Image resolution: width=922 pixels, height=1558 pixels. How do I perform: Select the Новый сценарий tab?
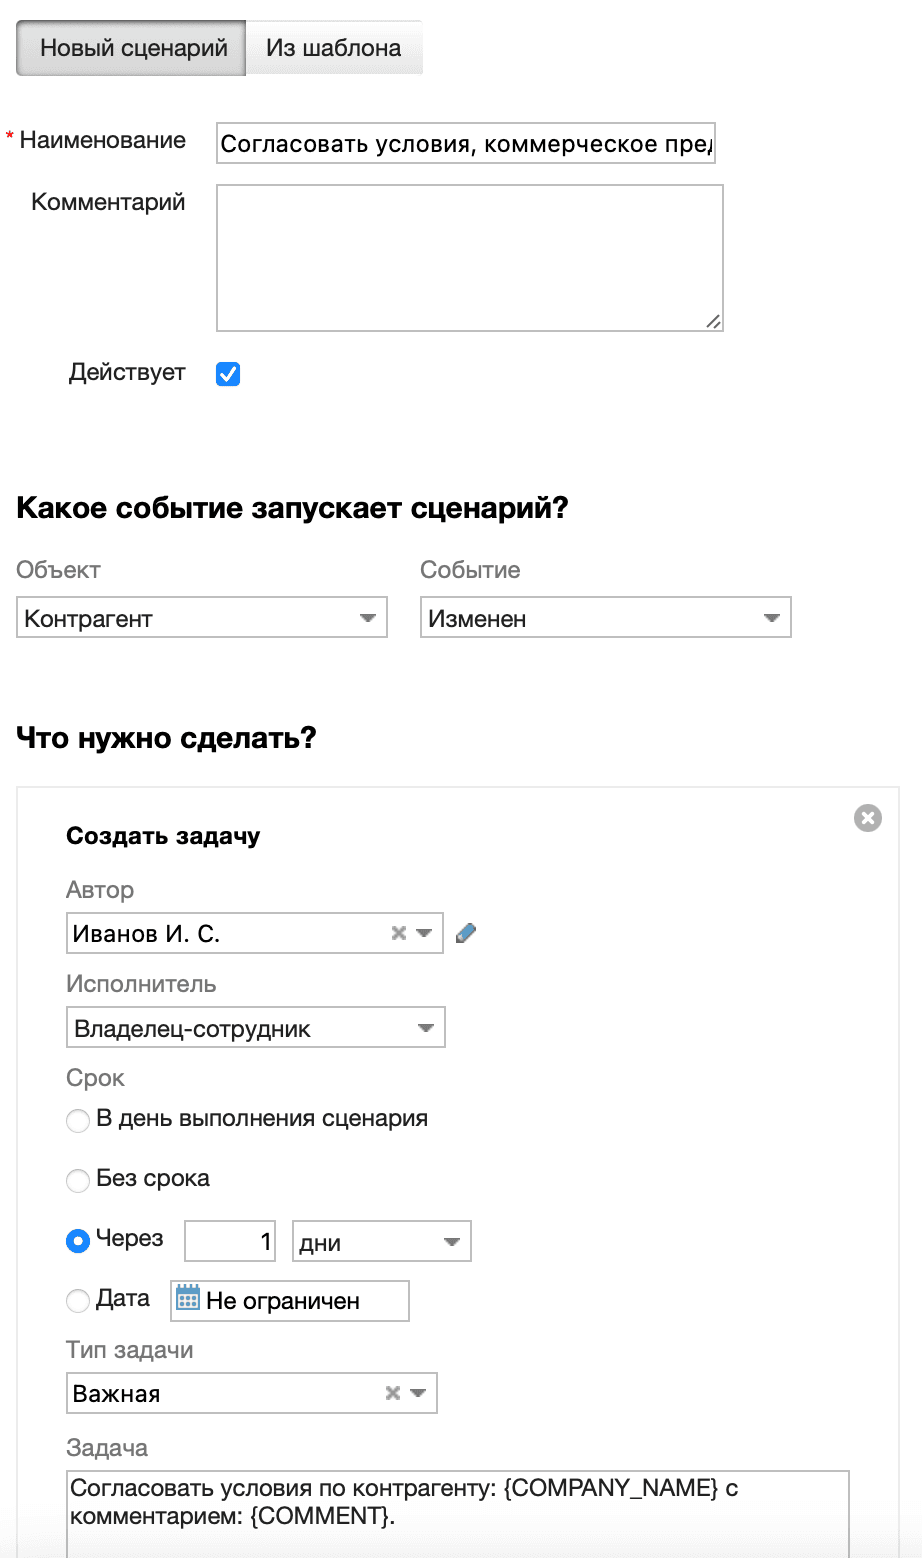pyautogui.click(x=130, y=46)
